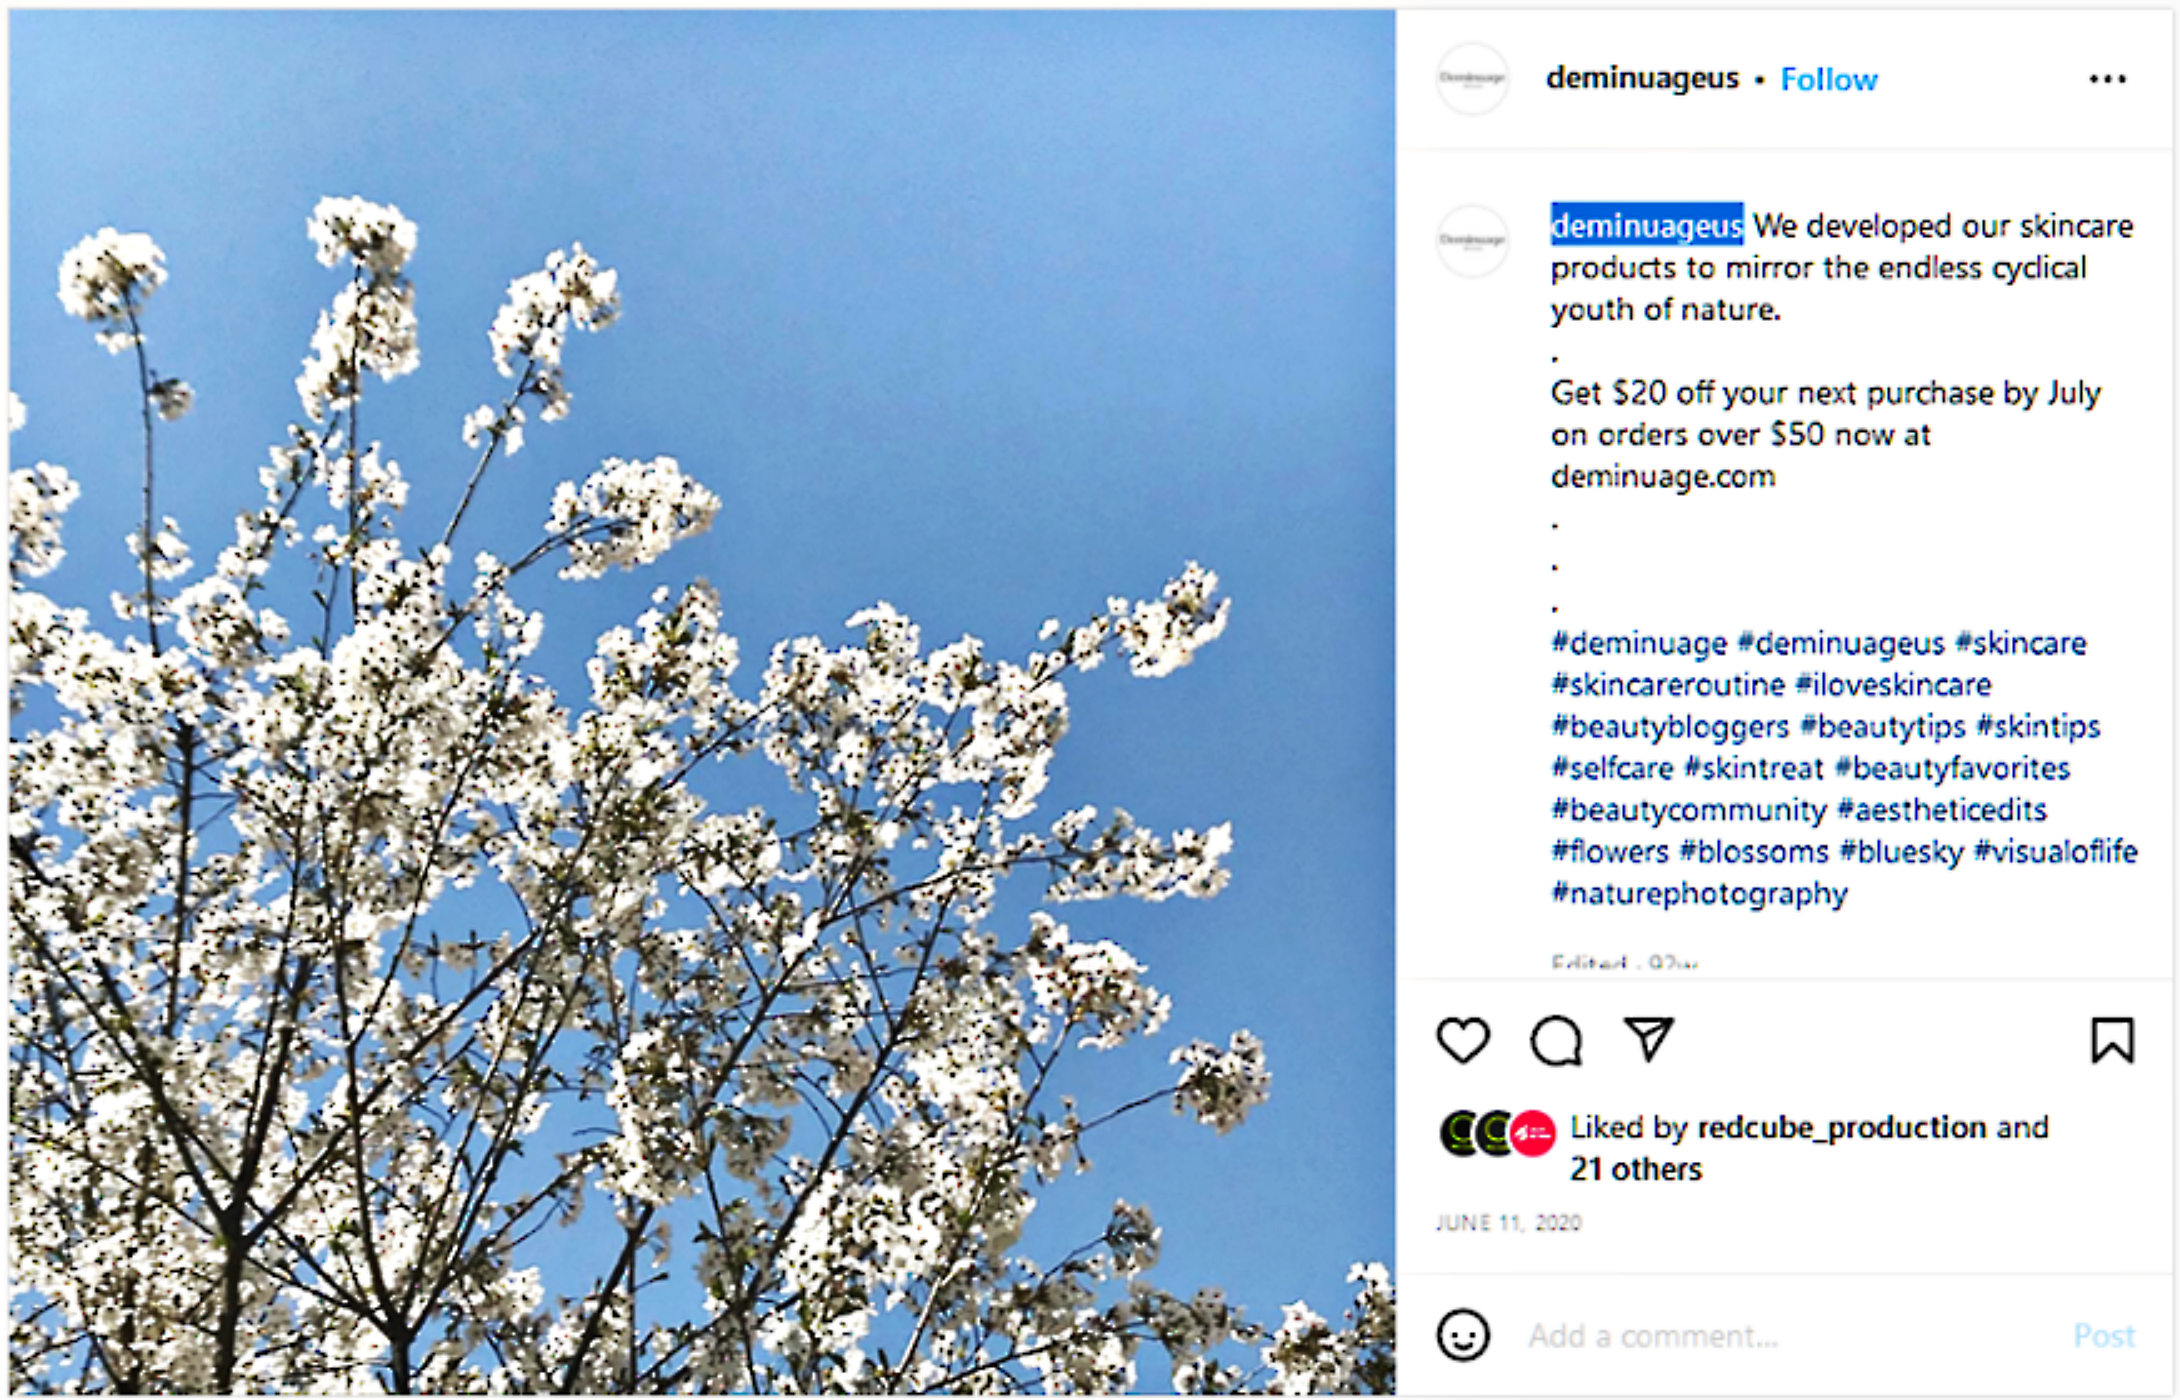Like the post with the heart icon
The image size is (2180, 1400).
point(1463,1040)
